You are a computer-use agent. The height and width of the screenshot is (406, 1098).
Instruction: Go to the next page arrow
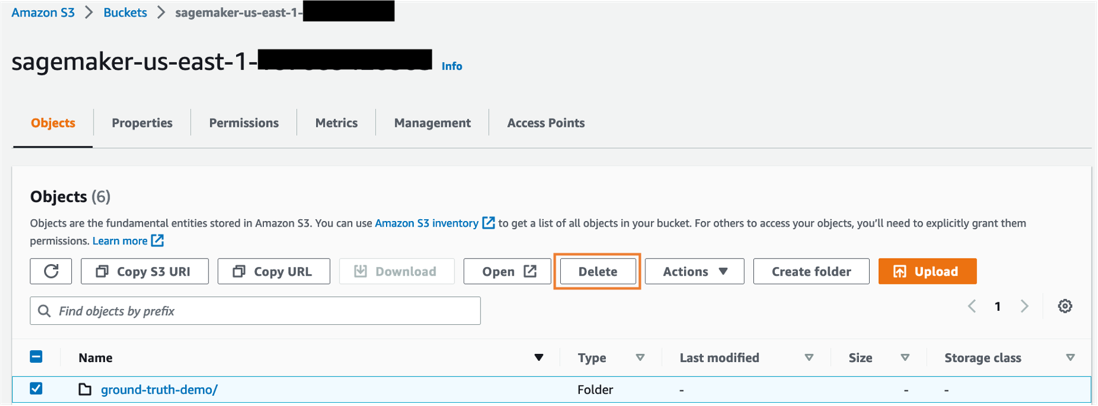[x=1024, y=306]
